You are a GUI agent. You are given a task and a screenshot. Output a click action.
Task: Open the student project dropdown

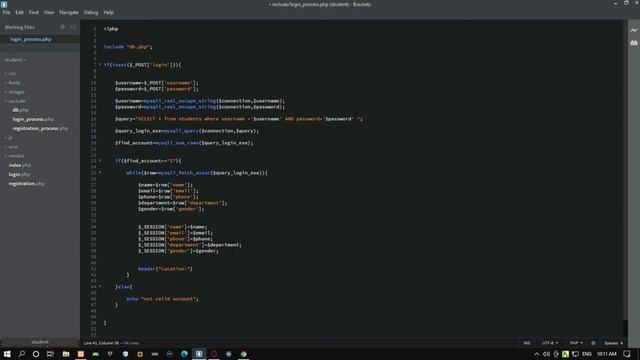pyautogui.click(x=15, y=60)
